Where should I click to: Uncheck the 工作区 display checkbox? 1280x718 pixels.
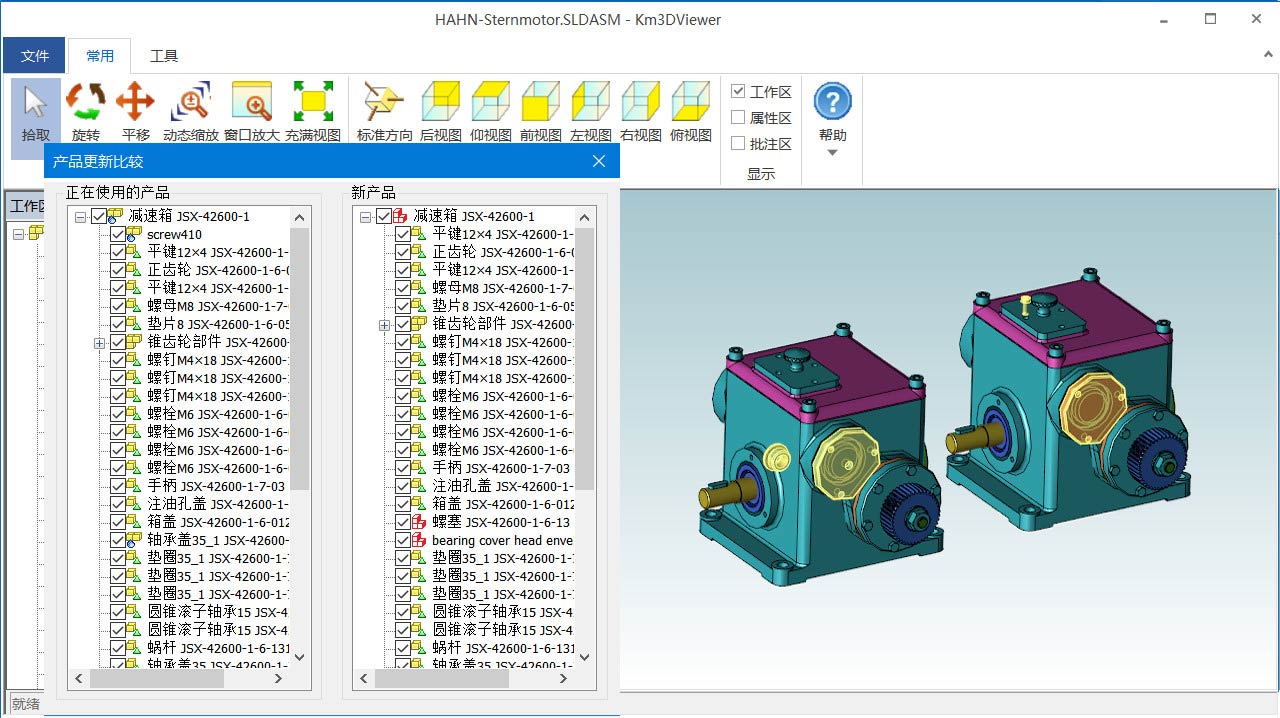pyautogui.click(x=738, y=92)
